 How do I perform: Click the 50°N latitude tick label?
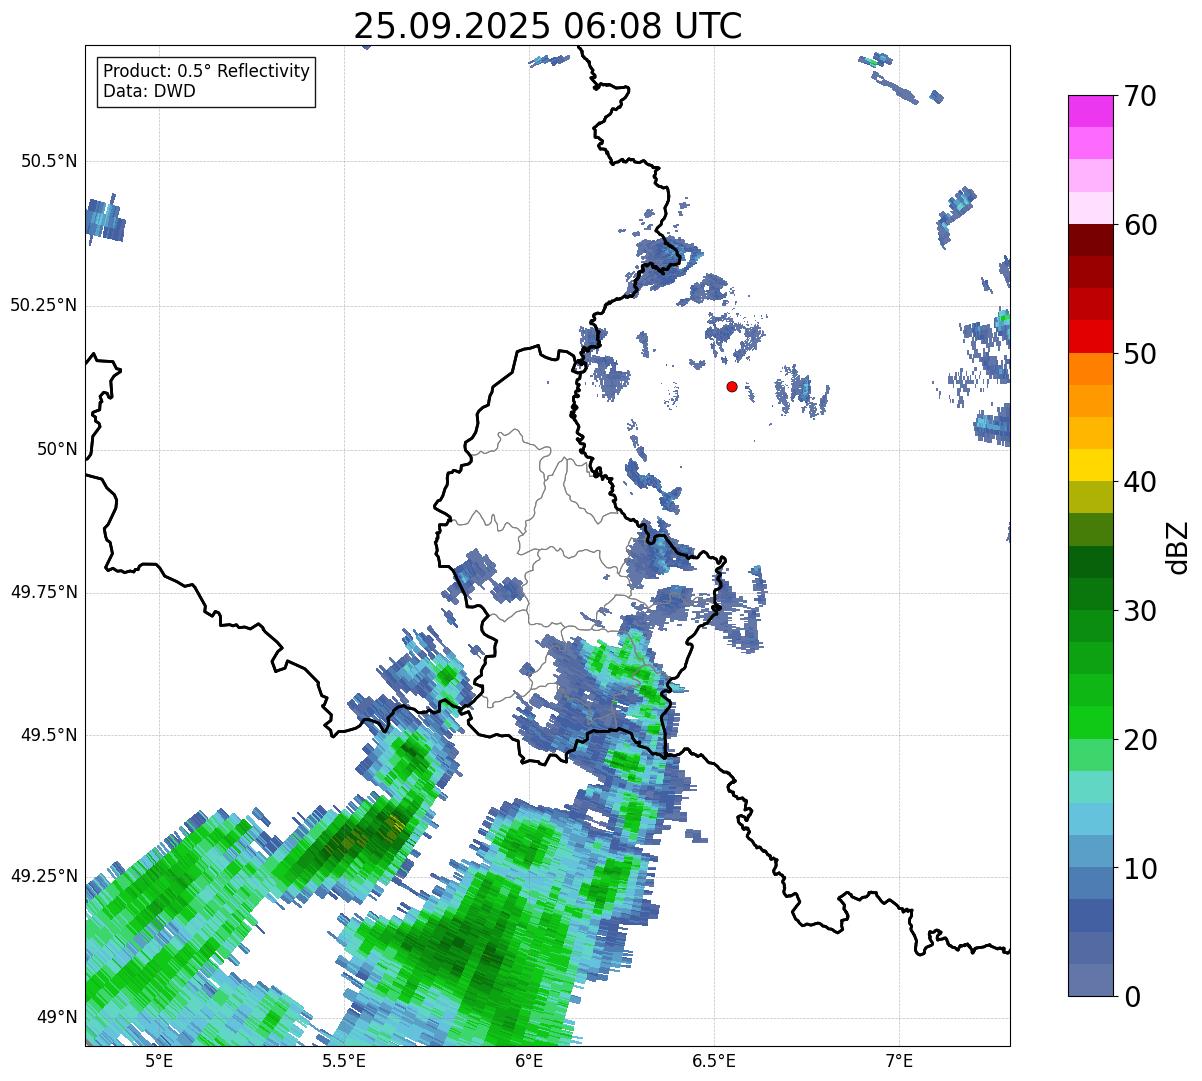click(57, 449)
